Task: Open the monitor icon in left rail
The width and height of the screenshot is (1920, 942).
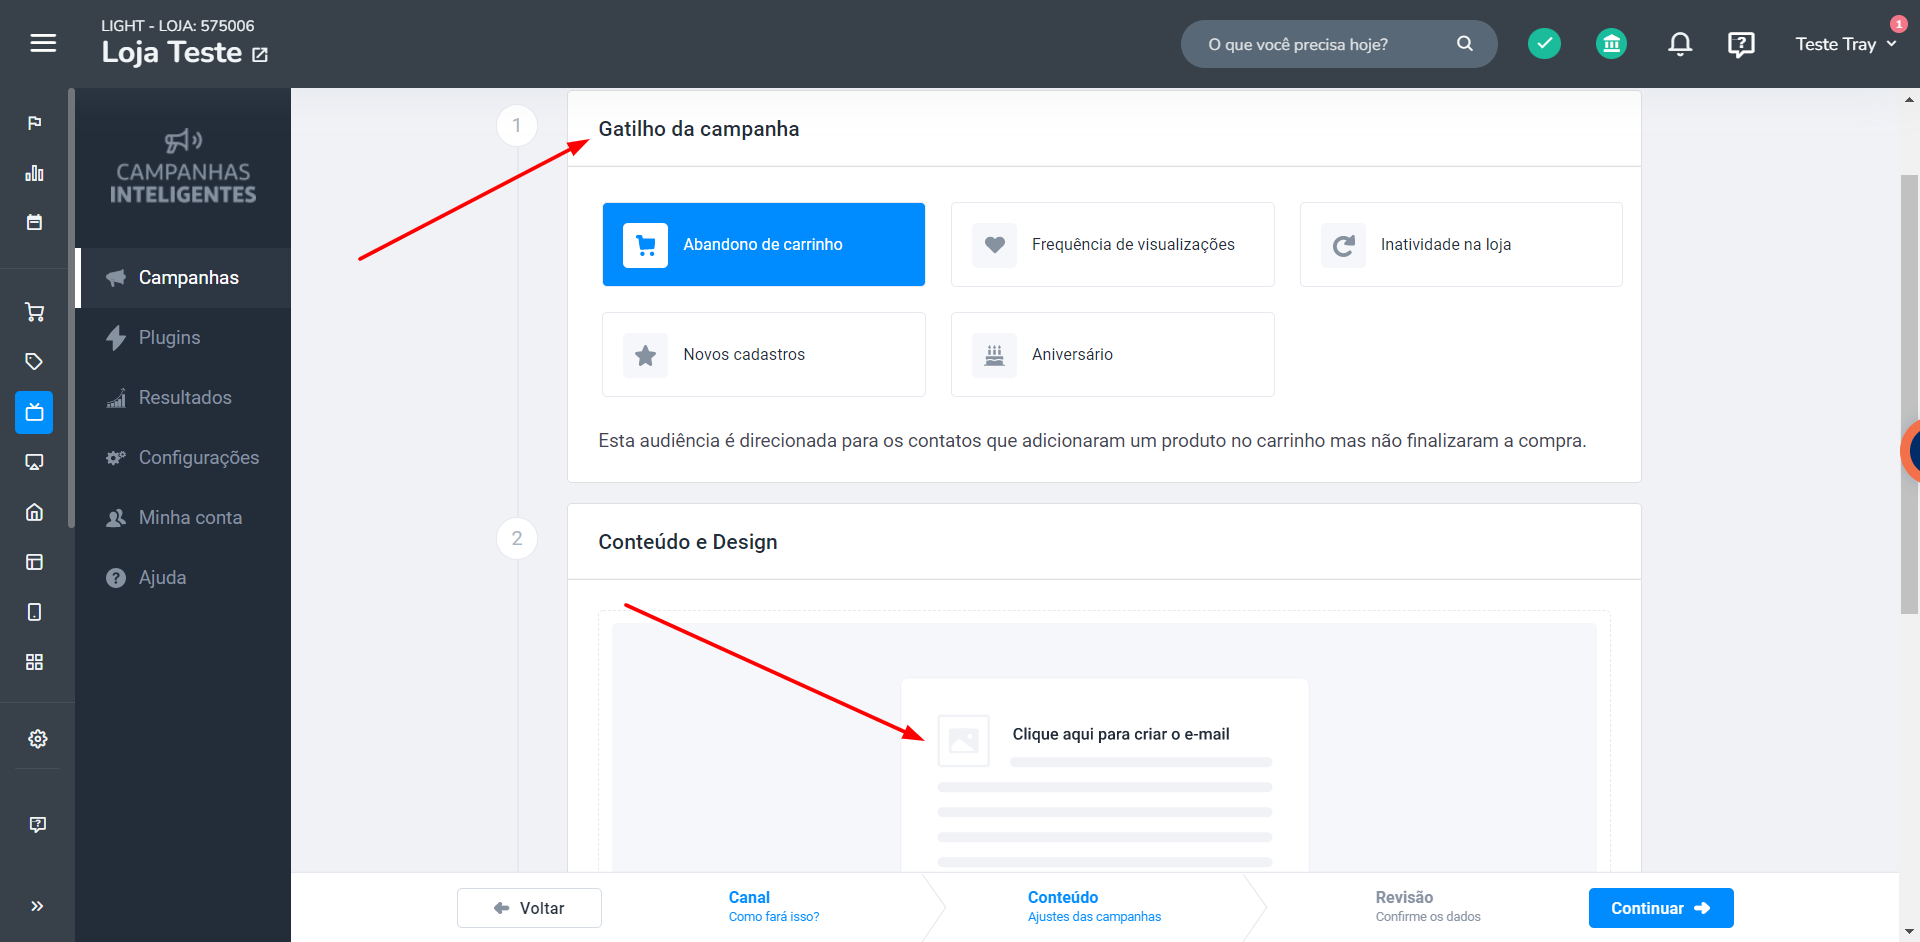Action: pyautogui.click(x=35, y=462)
